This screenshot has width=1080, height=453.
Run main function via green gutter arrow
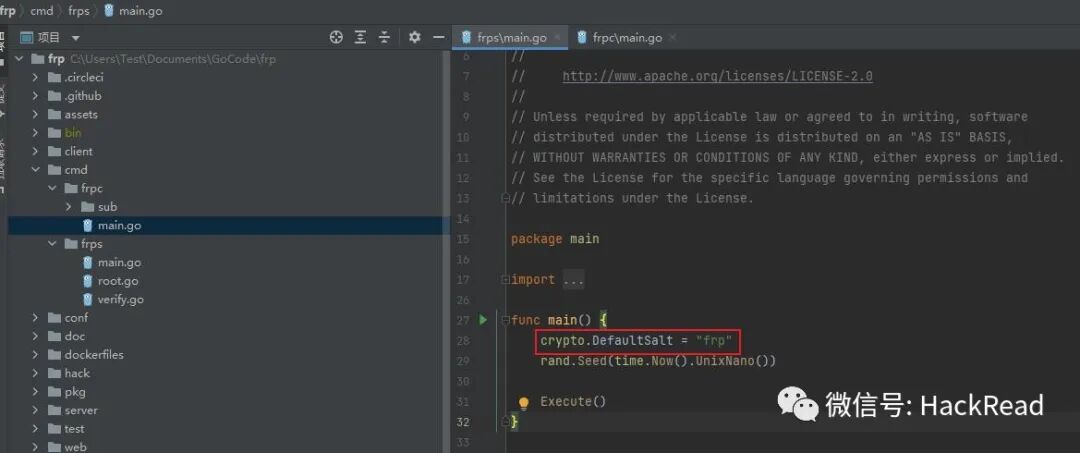[x=483, y=319]
